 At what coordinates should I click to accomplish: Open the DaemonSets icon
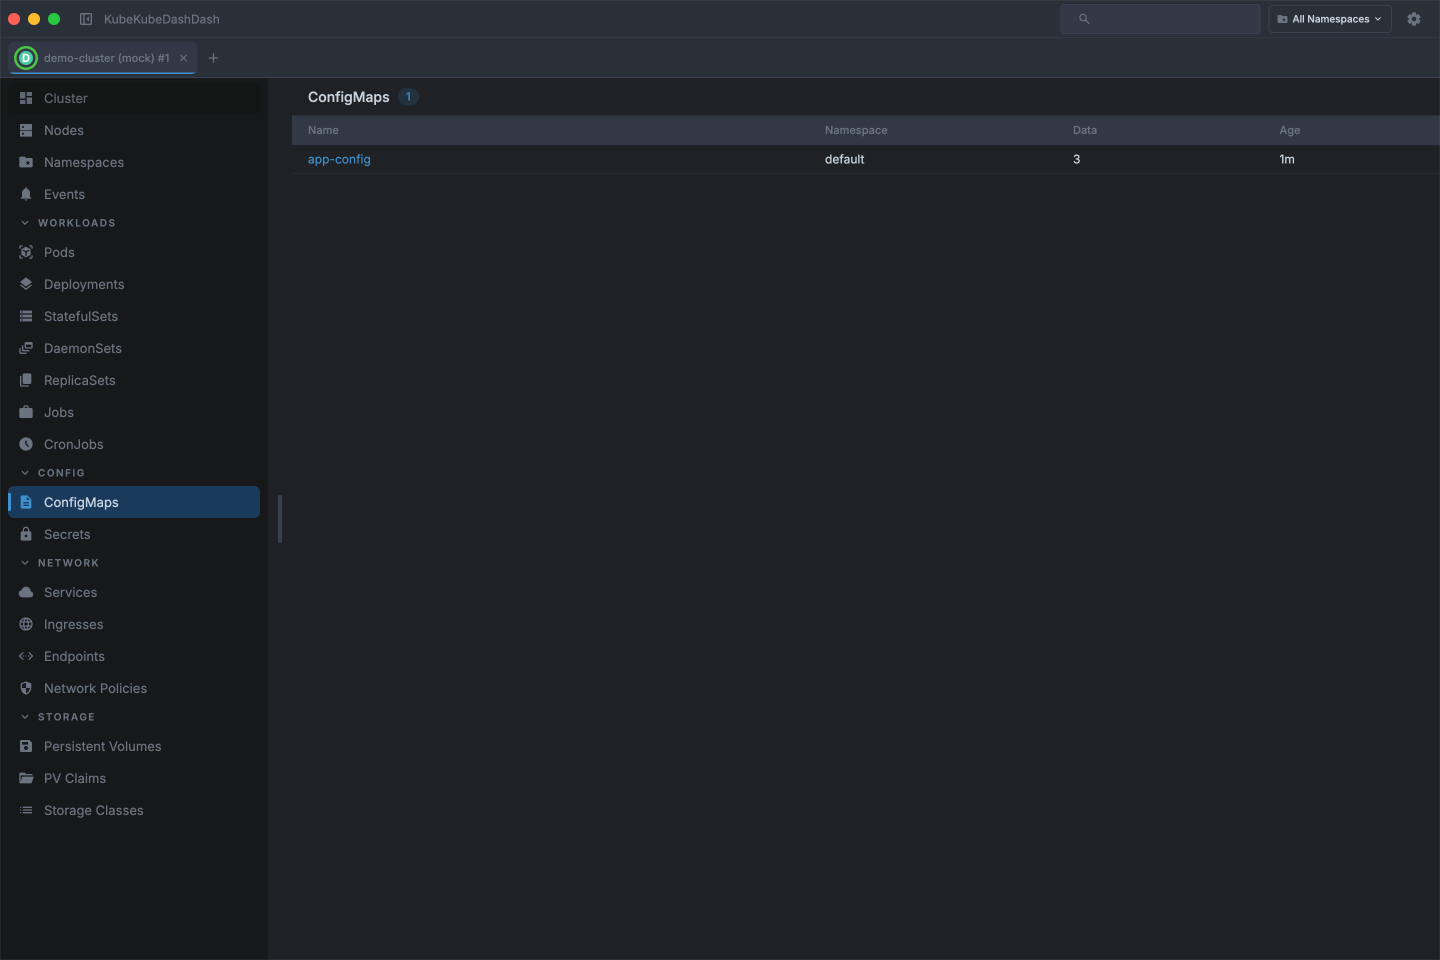coord(26,348)
